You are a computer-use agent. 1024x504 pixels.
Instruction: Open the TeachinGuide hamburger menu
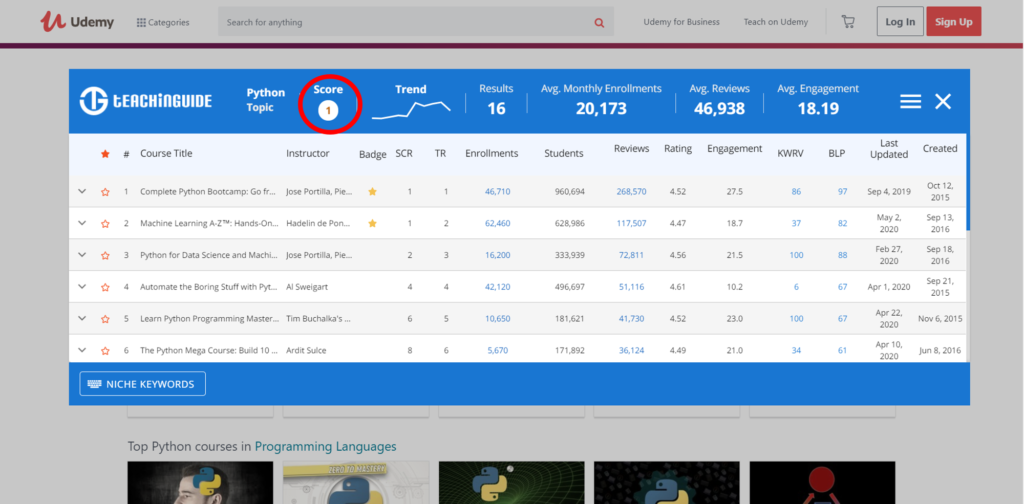coord(910,101)
